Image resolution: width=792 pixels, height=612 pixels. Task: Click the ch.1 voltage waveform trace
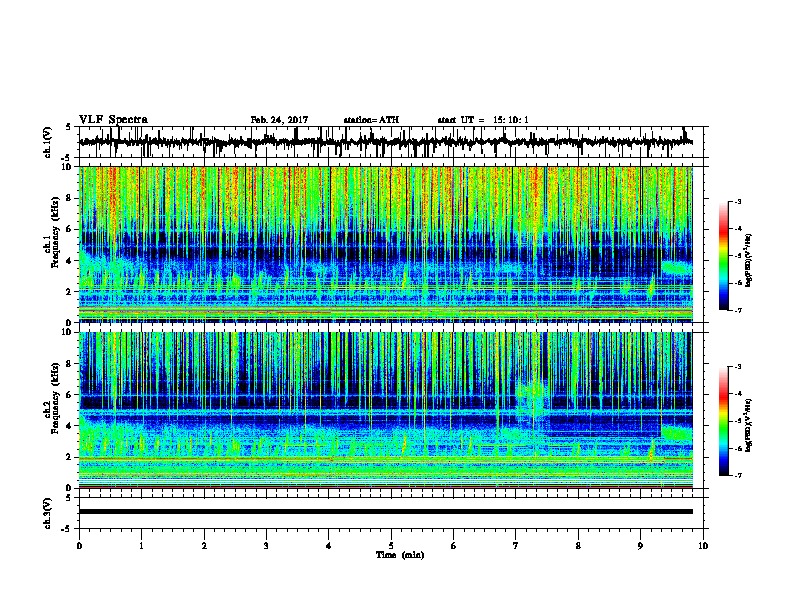click(x=385, y=142)
